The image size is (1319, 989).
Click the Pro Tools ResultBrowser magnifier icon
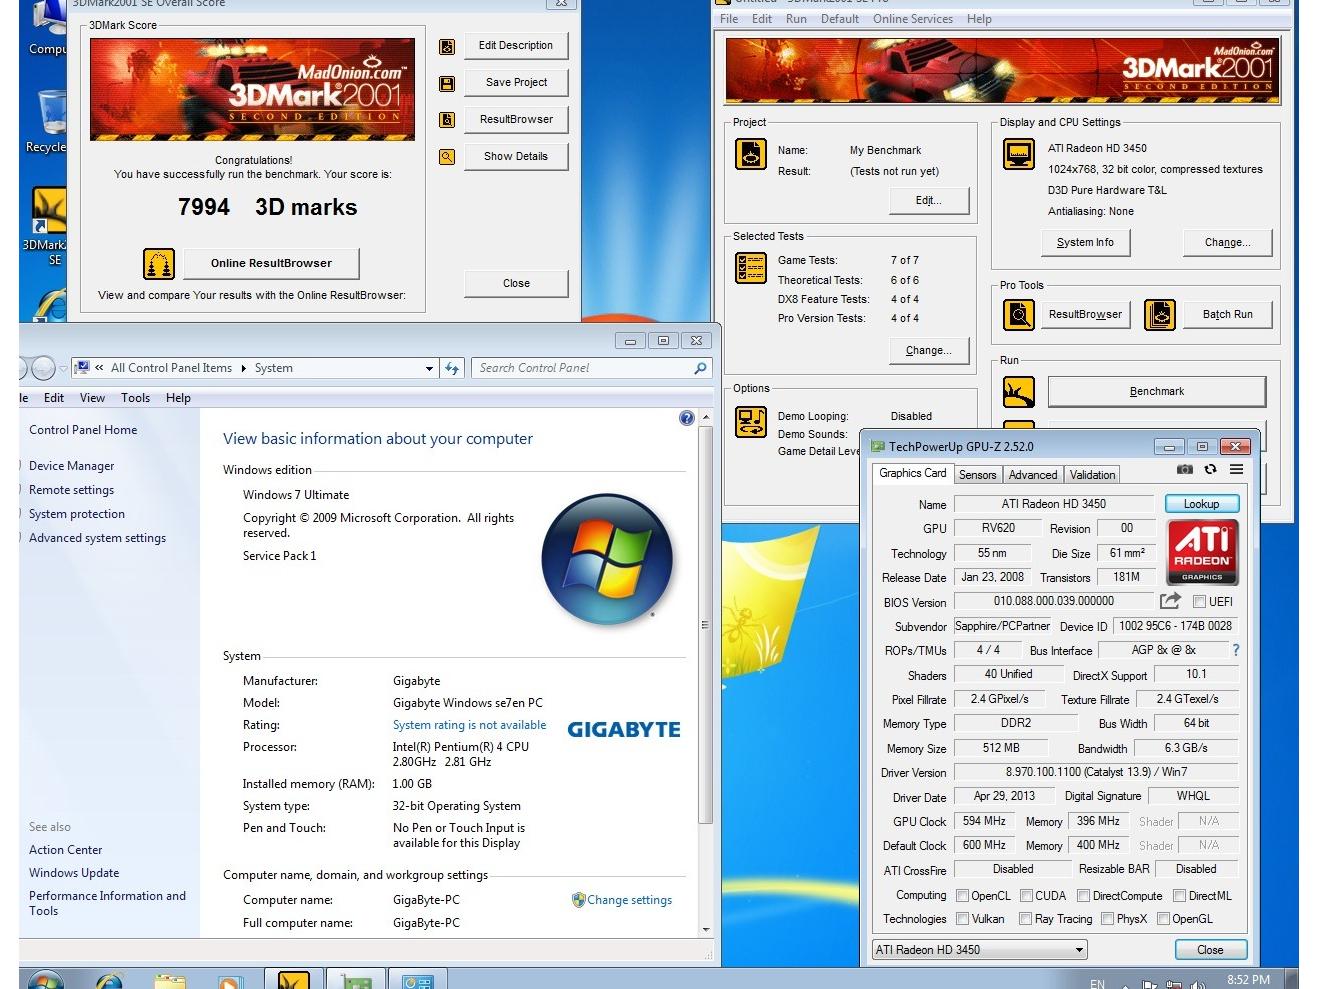1018,315
